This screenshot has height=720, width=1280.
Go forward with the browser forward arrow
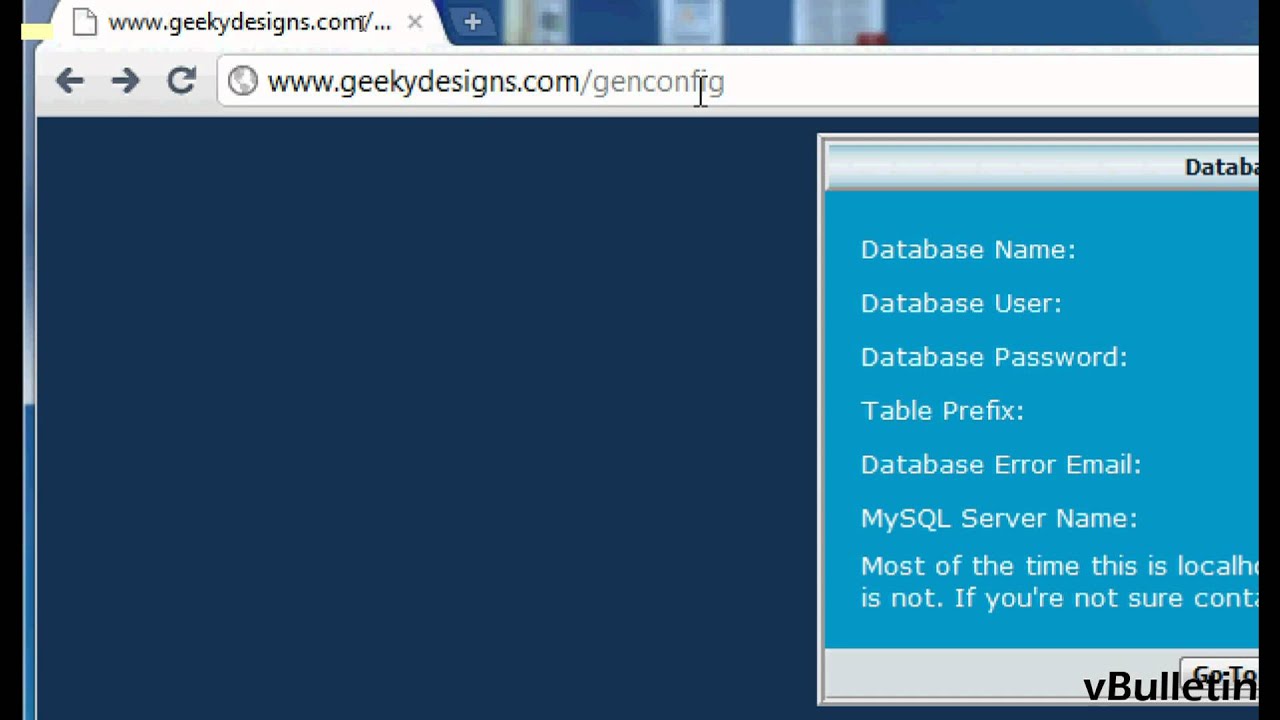point(125,81)
